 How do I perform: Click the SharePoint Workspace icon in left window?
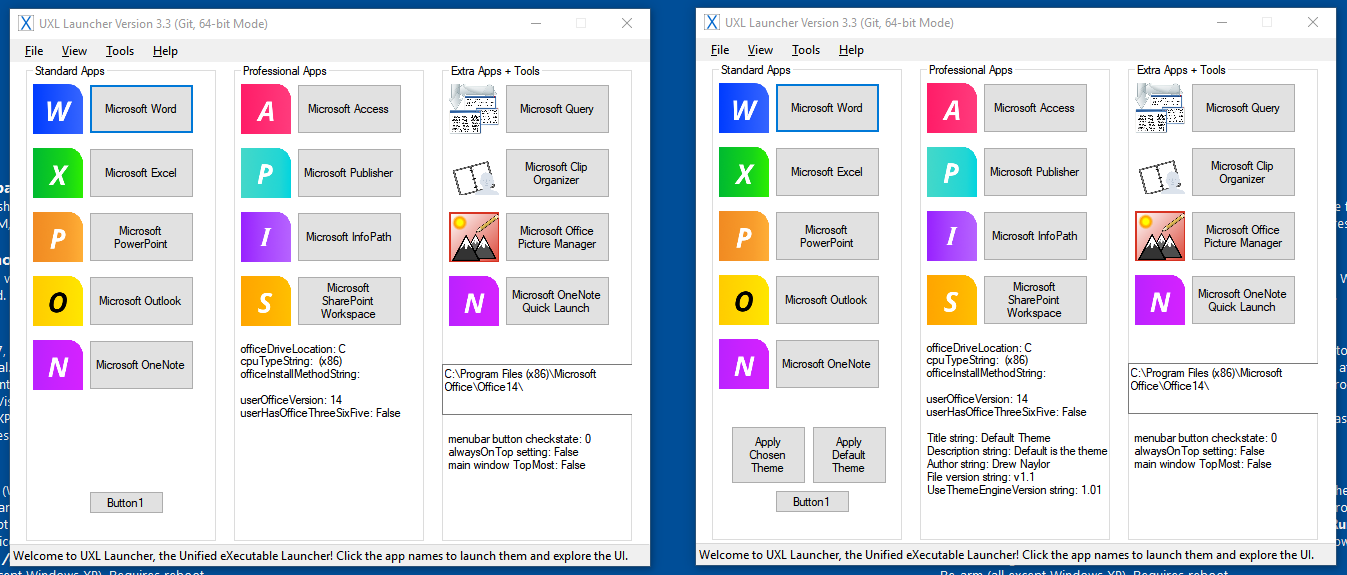point(266,301)
